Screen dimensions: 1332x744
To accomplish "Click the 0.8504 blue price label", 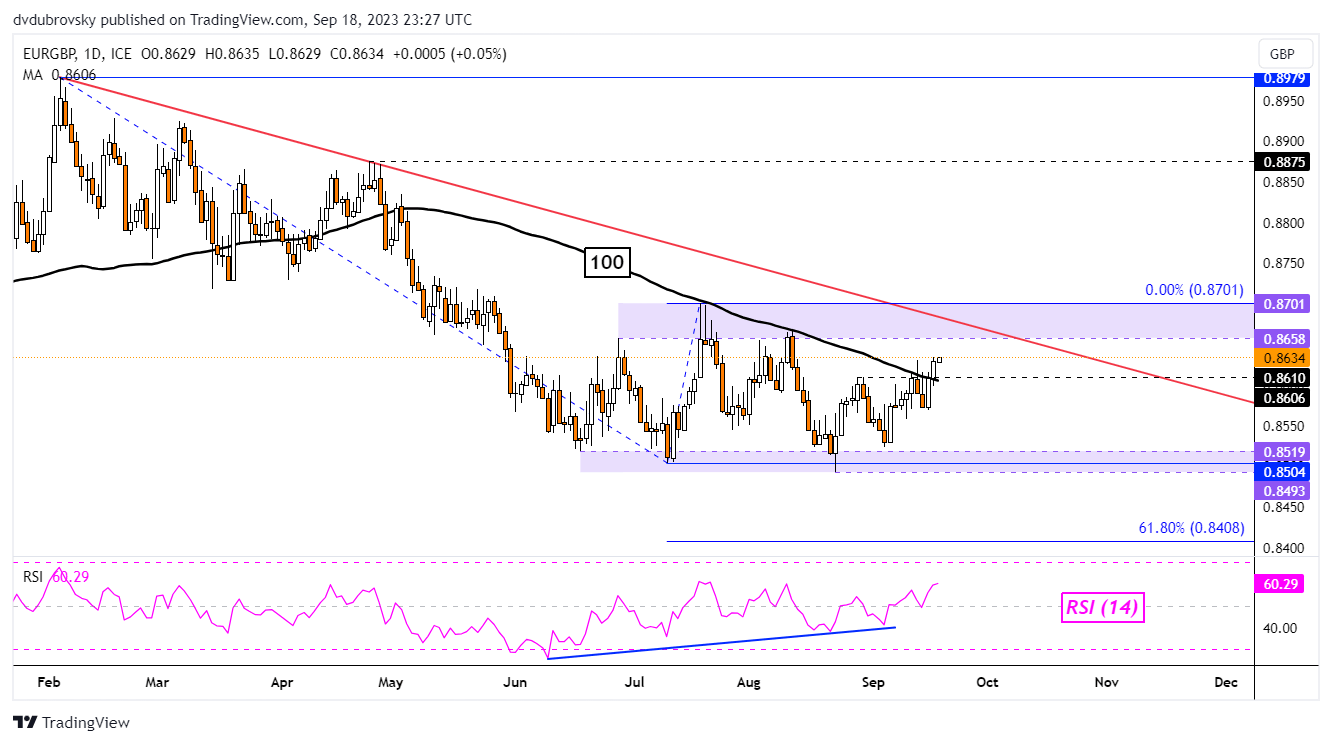I will click(1281, 470).
